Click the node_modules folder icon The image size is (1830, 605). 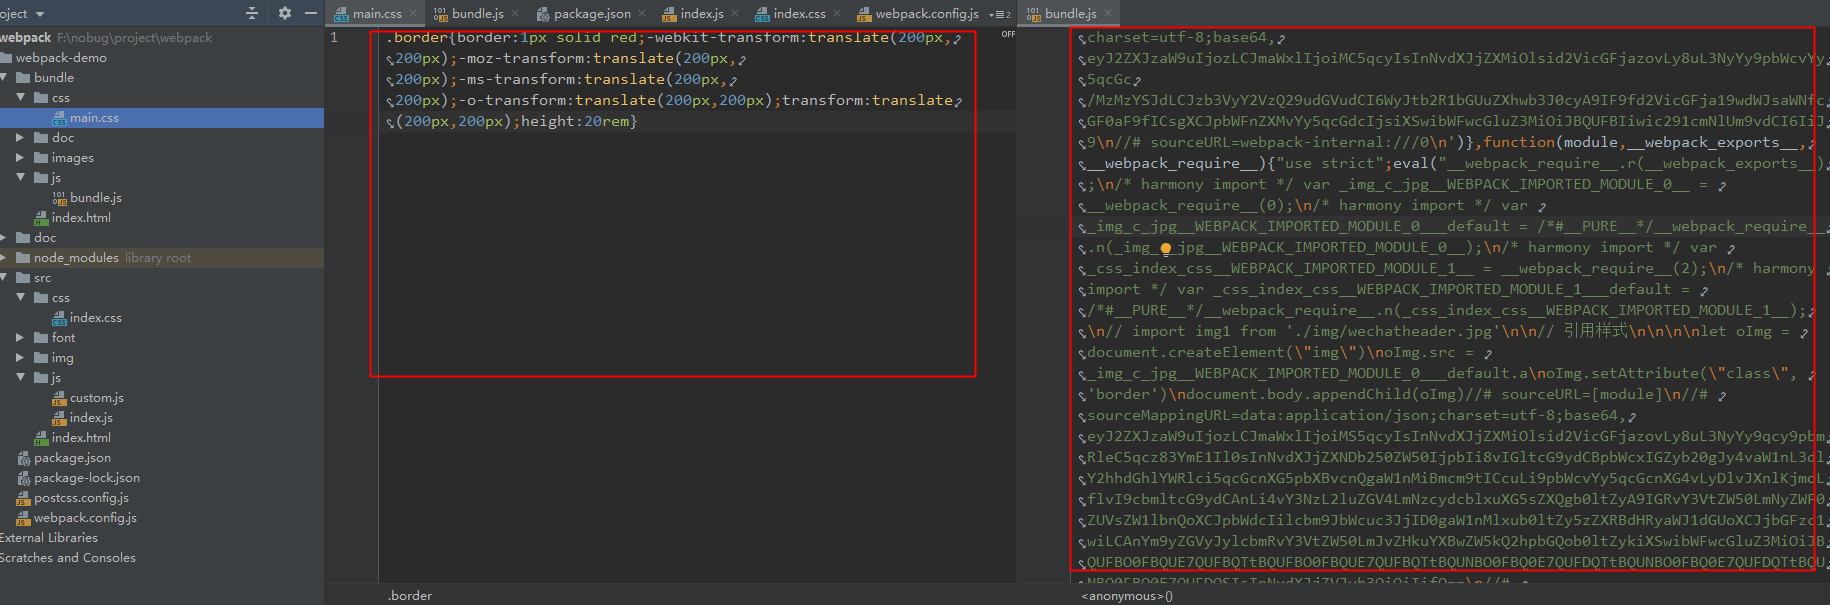tap(23, 257)
